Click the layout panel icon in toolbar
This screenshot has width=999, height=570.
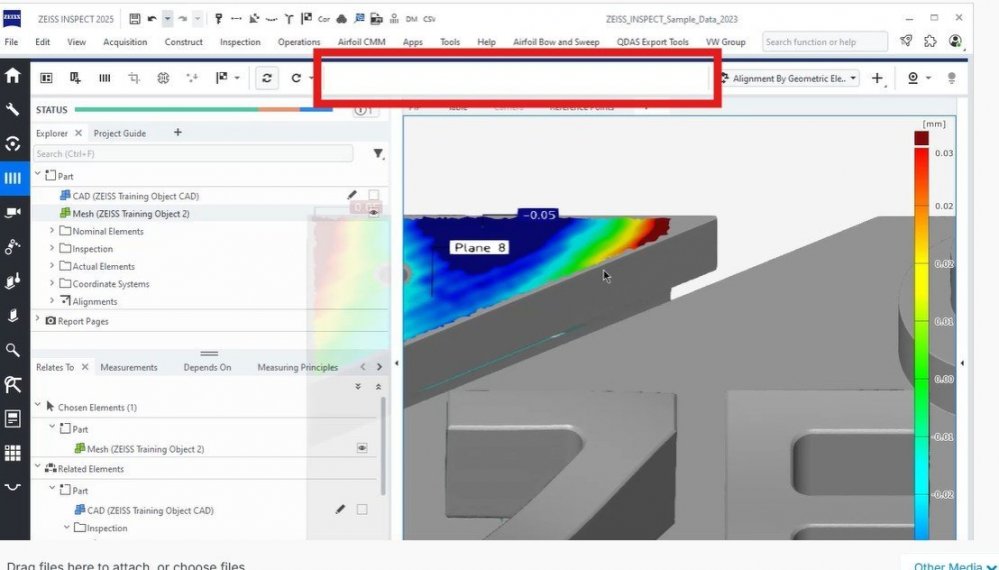(x=46, y=78)
